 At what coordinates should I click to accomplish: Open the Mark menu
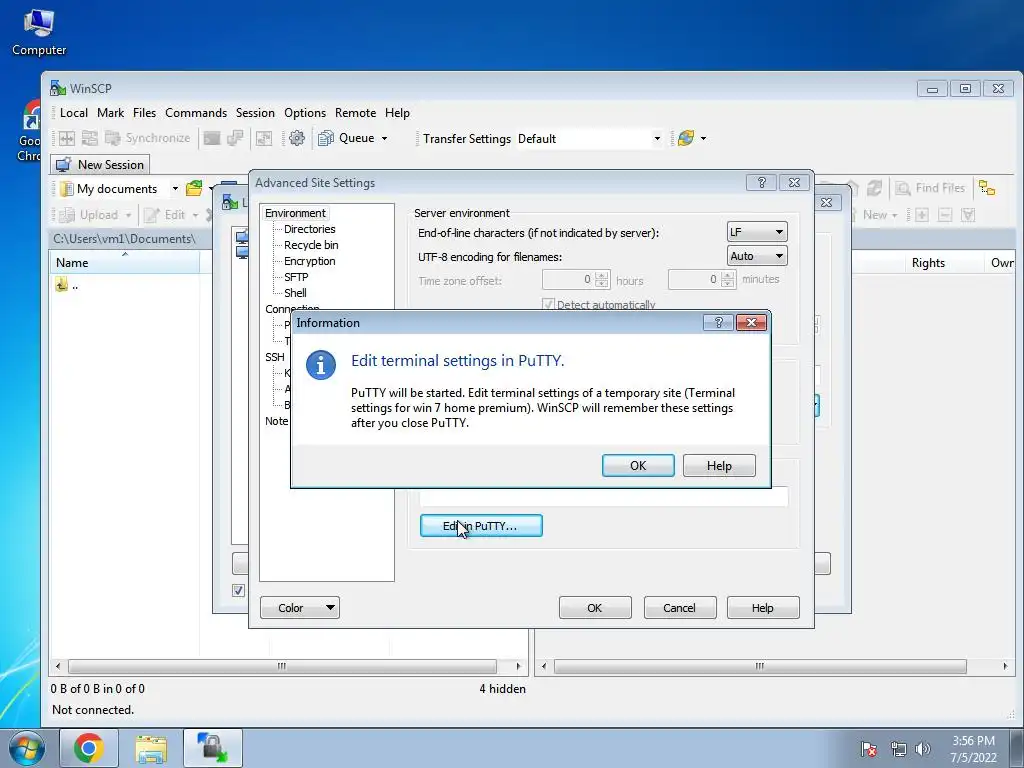(x=110, y=113)
